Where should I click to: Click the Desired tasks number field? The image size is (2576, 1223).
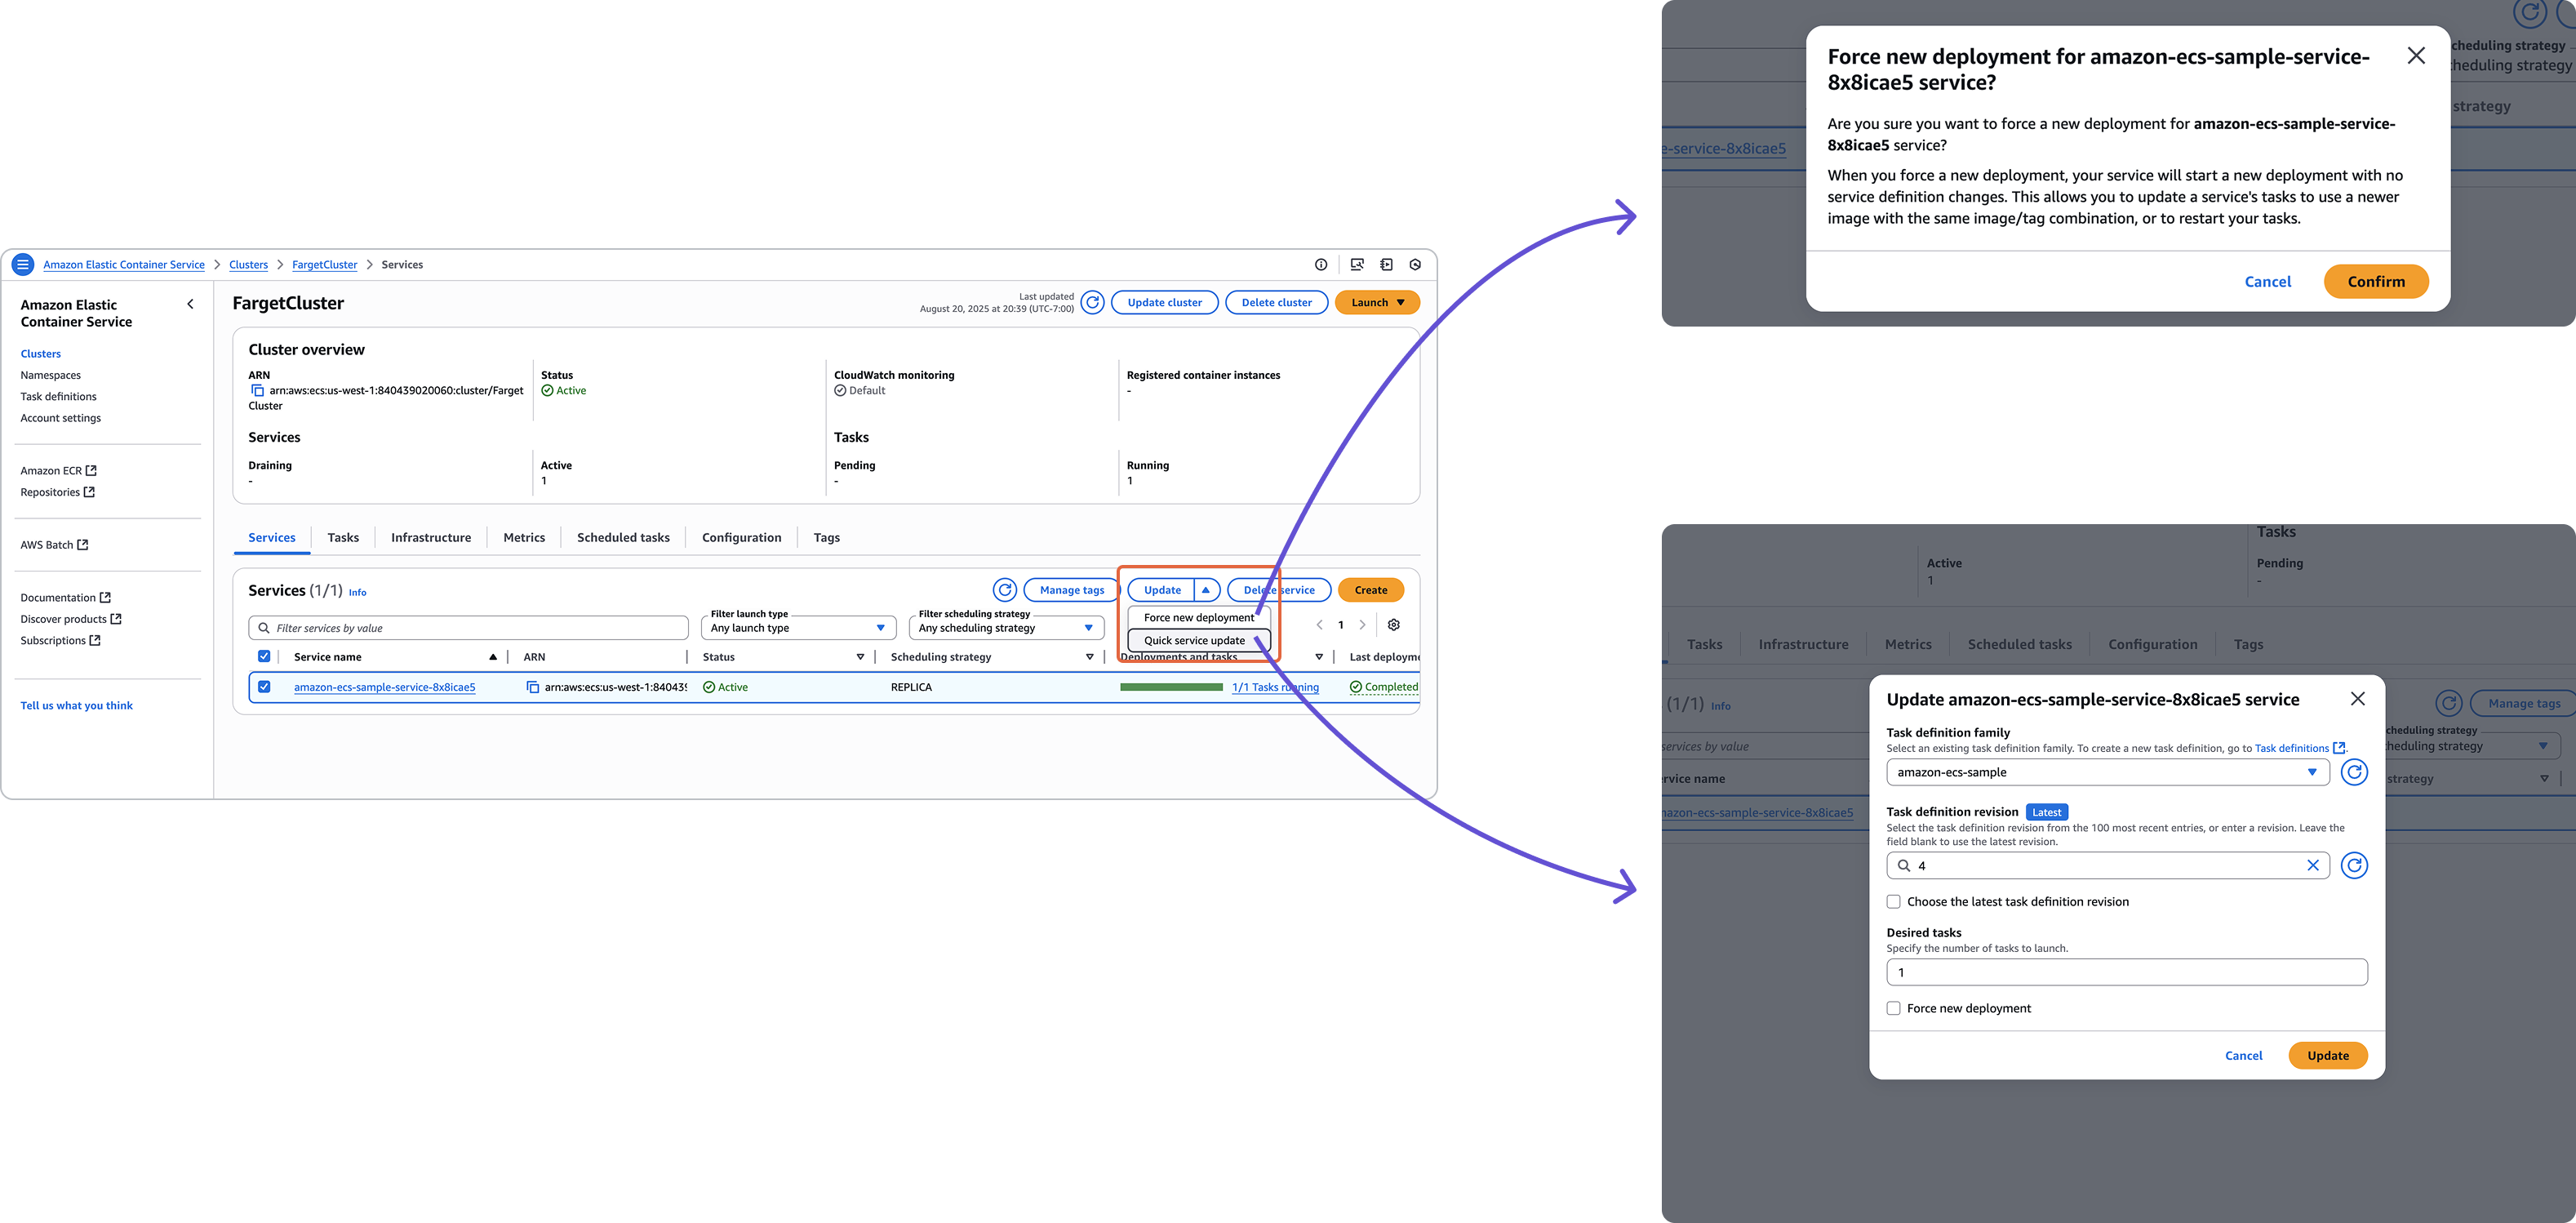pos(2126,972)
